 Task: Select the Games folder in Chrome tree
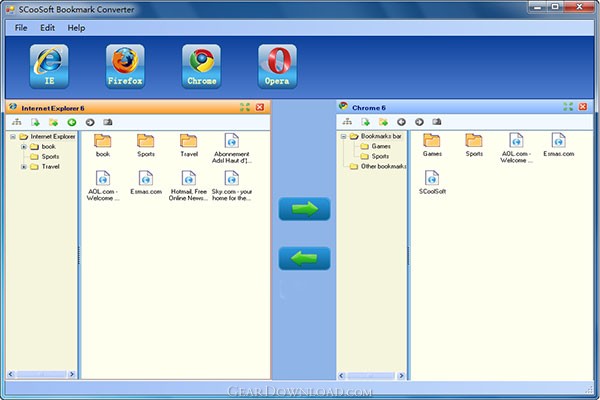(x=381, y=146)
